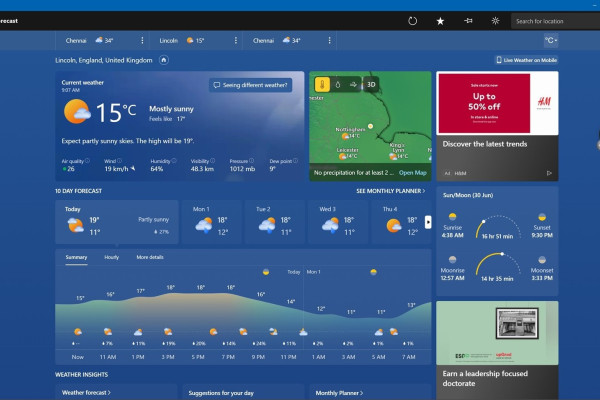
Task: Click ad choices icon on H&M ad
Action: coord(549,173)
